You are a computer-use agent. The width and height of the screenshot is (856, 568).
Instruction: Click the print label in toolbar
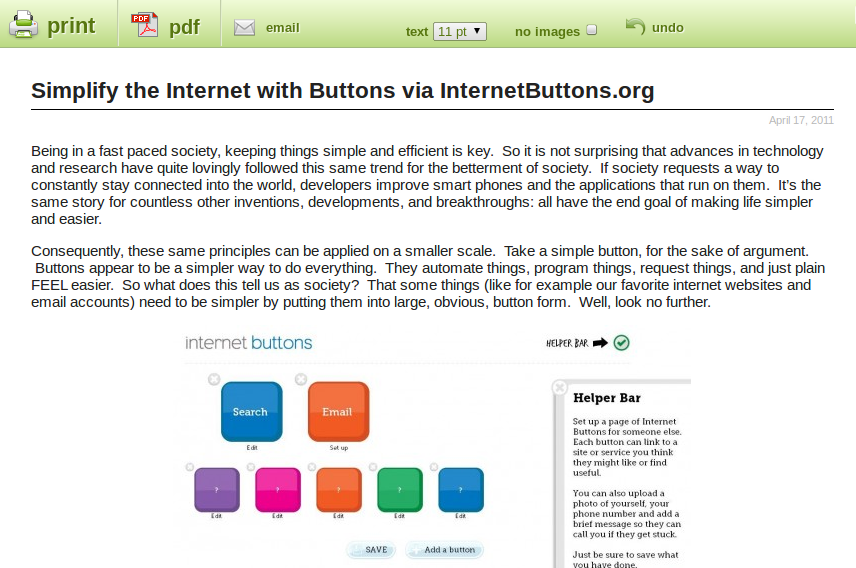point(71,26)
